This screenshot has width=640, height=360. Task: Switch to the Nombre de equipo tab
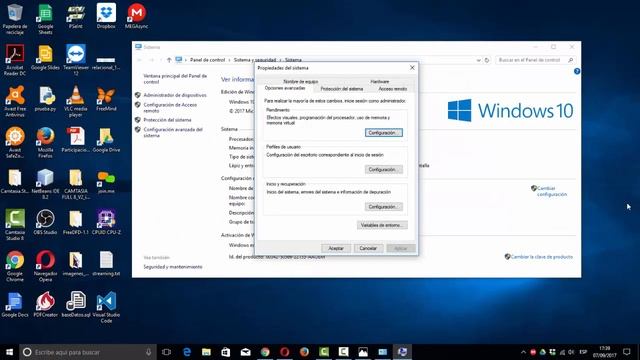click(300, 82)
